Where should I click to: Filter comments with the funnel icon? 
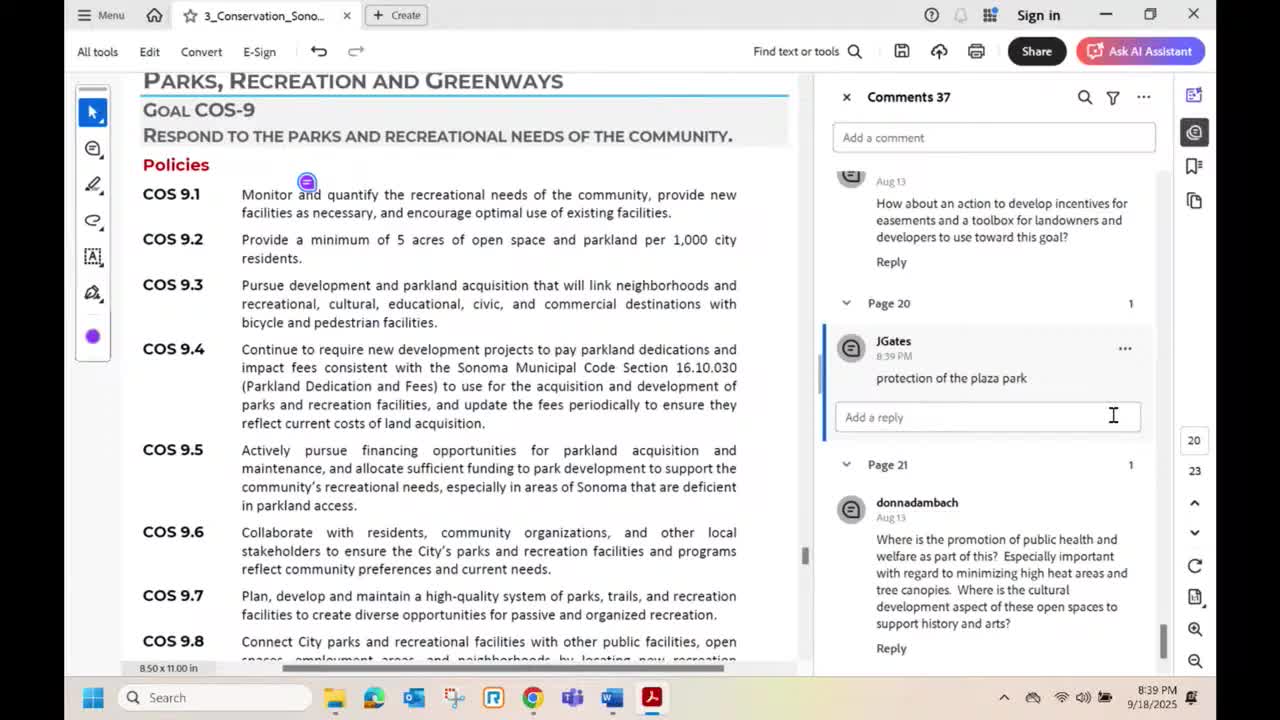(1113, 97)
